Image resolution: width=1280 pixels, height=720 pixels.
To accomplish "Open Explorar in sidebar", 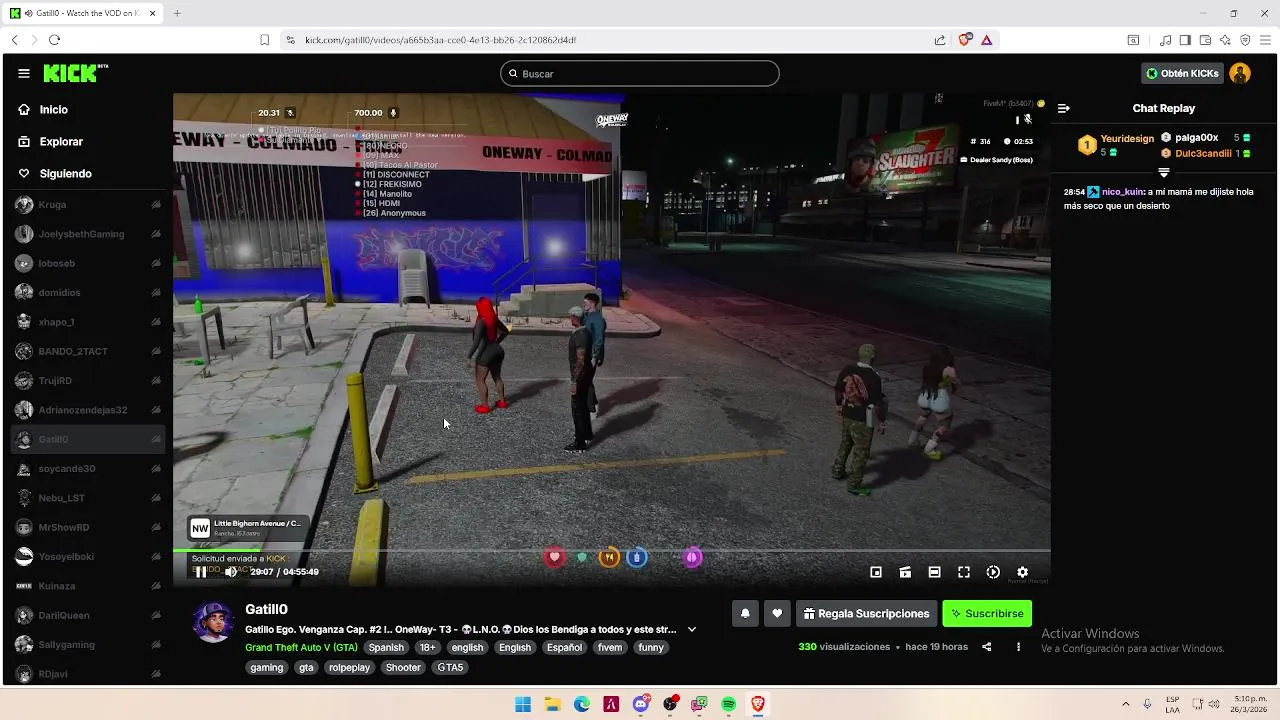I will (60, 141).
